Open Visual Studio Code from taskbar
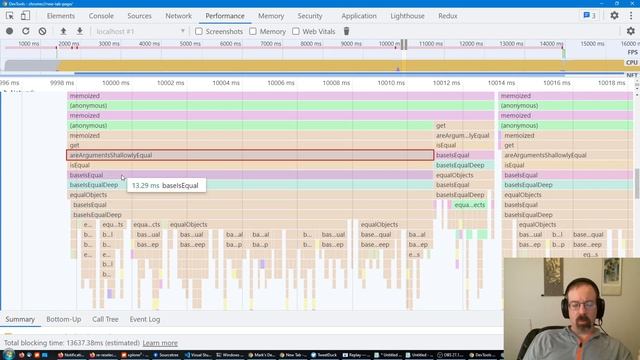640x360 pixels. (198, 355)
